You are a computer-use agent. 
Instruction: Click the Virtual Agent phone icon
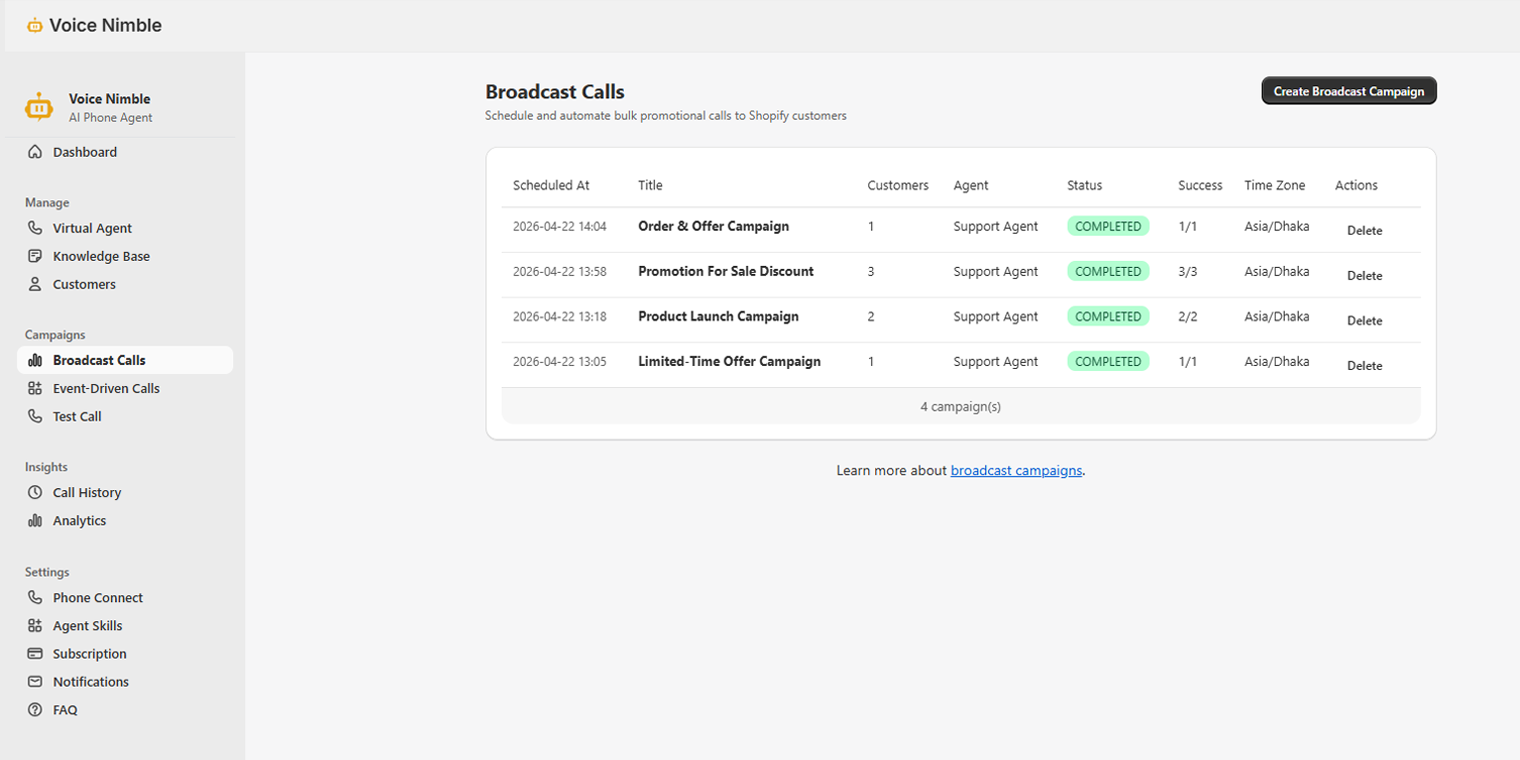35,228
